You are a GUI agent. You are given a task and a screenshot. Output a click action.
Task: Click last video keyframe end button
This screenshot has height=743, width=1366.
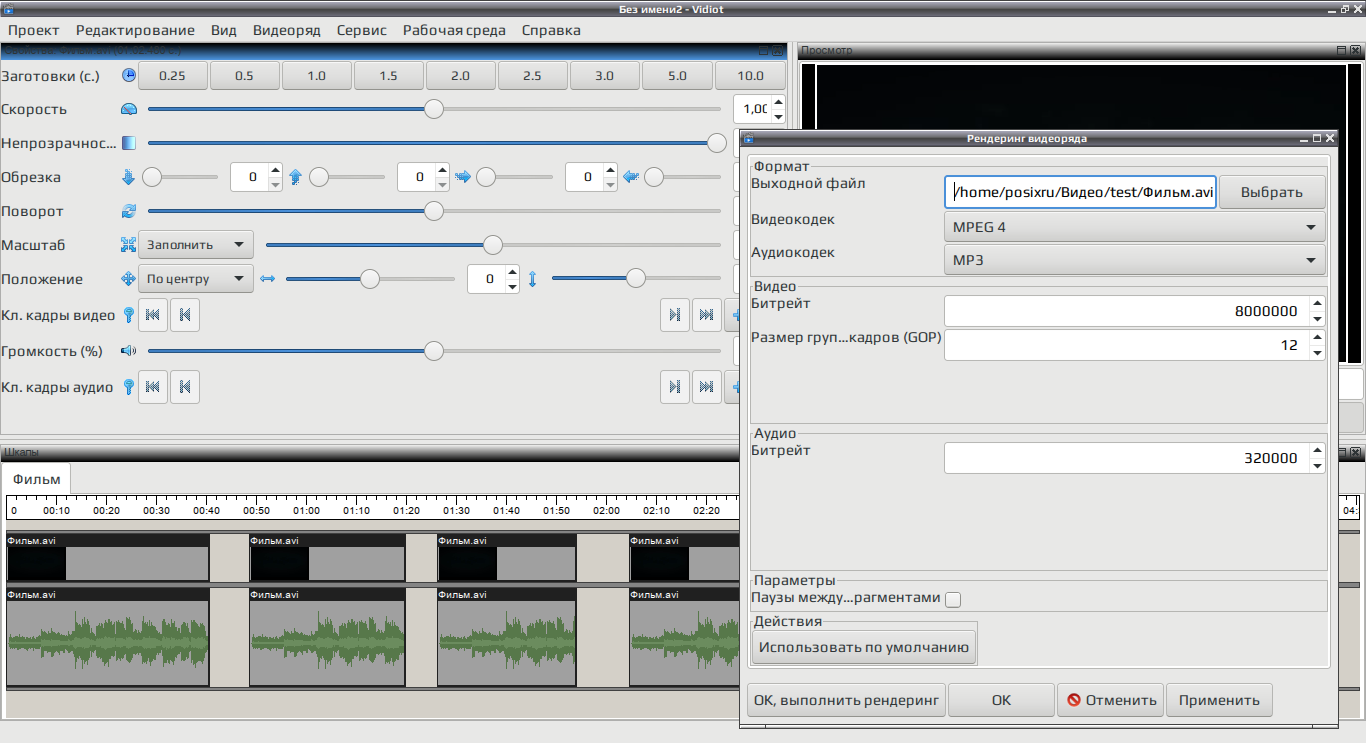(707, 315)
